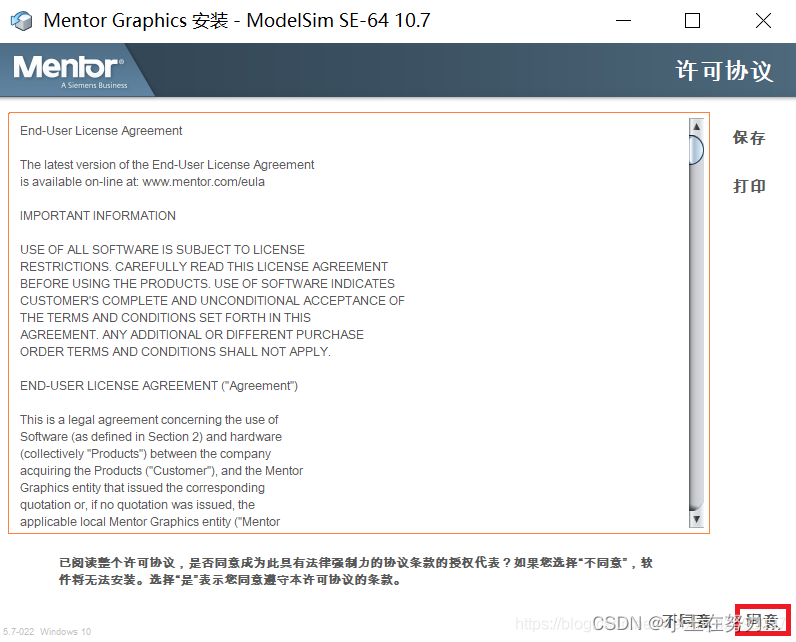Maximize the ModelSim installer window
This screenshot has height=642, width=796.
[x=692, y=21]
